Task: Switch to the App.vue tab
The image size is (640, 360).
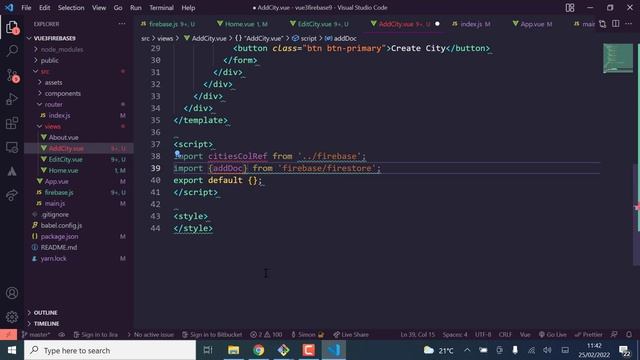Action: (x=532, y=24)
